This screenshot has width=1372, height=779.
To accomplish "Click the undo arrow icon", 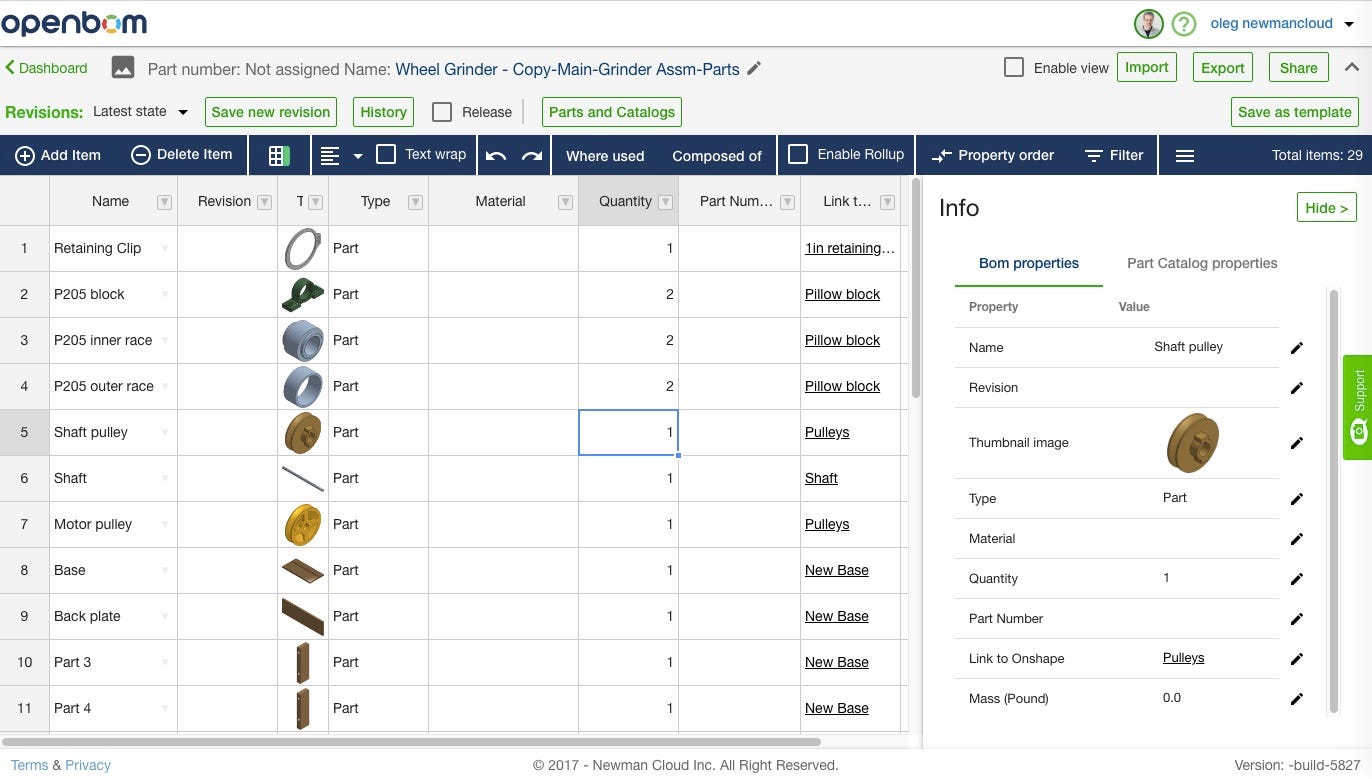I will pyautogui.click(x=496, y=155).
